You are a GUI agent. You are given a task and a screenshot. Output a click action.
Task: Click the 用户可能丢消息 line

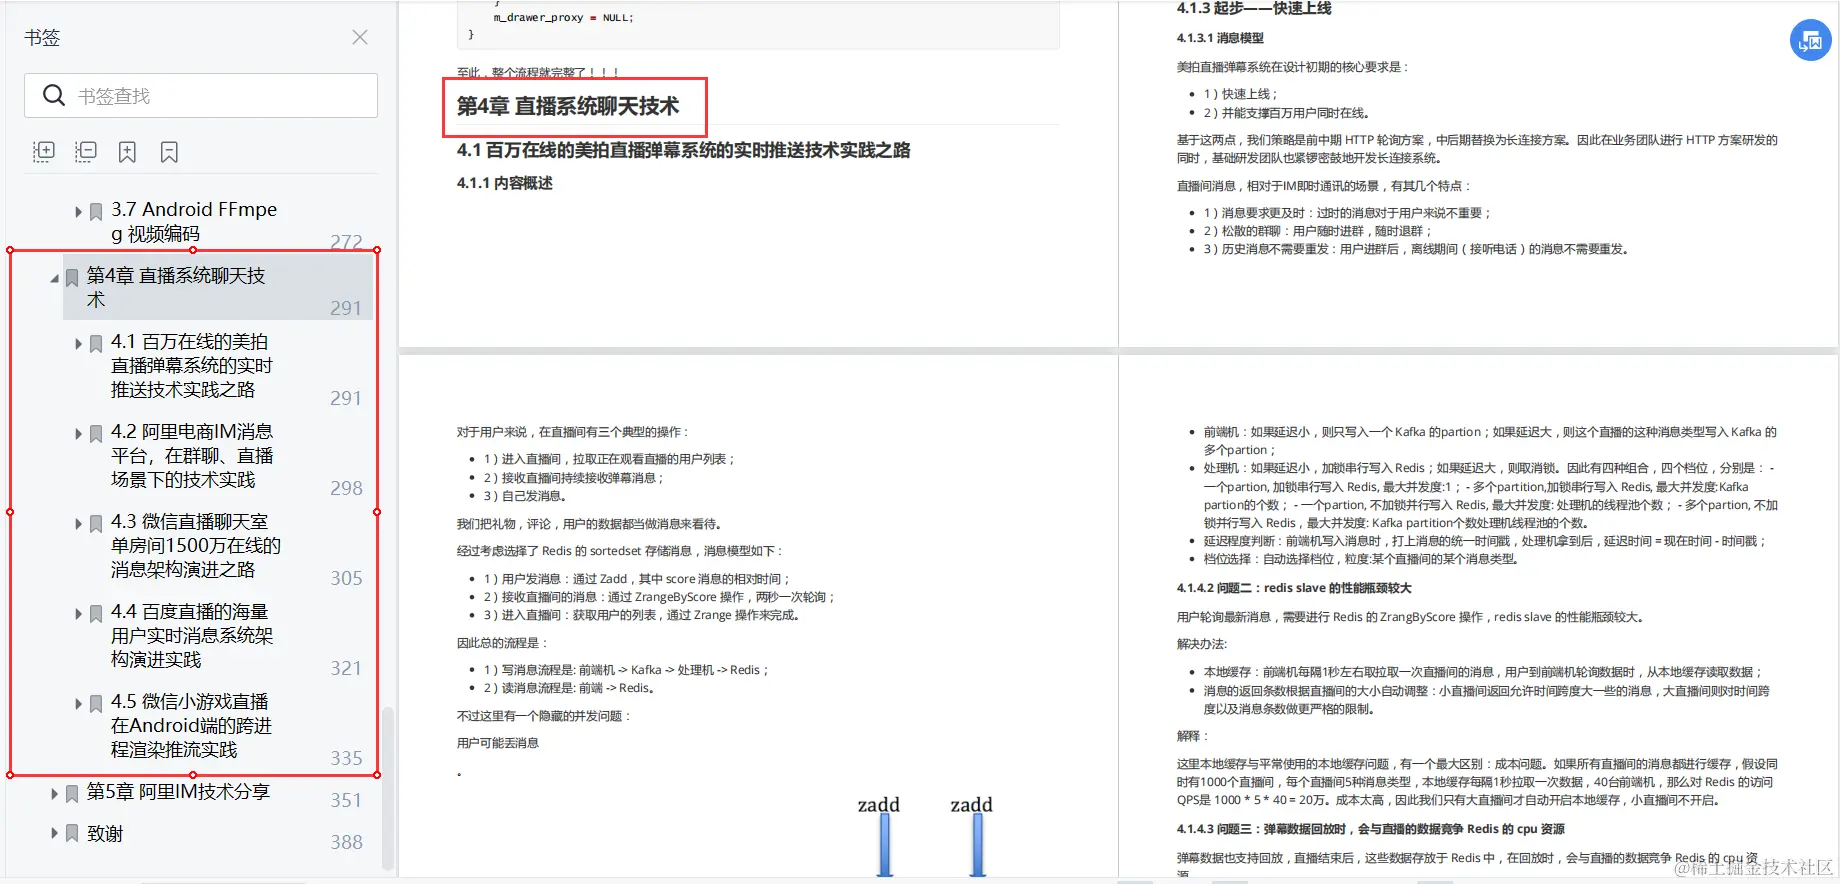click(x=497, y=743)
